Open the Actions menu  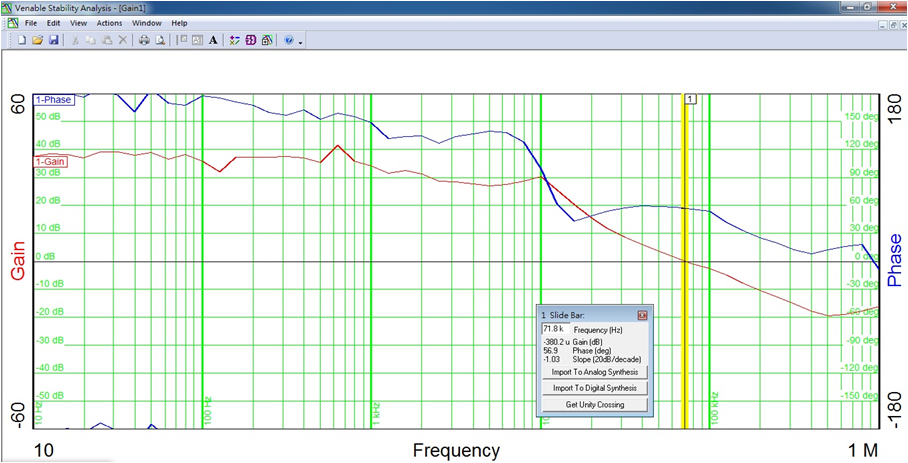pyautogui.click(x=109, y=23)
